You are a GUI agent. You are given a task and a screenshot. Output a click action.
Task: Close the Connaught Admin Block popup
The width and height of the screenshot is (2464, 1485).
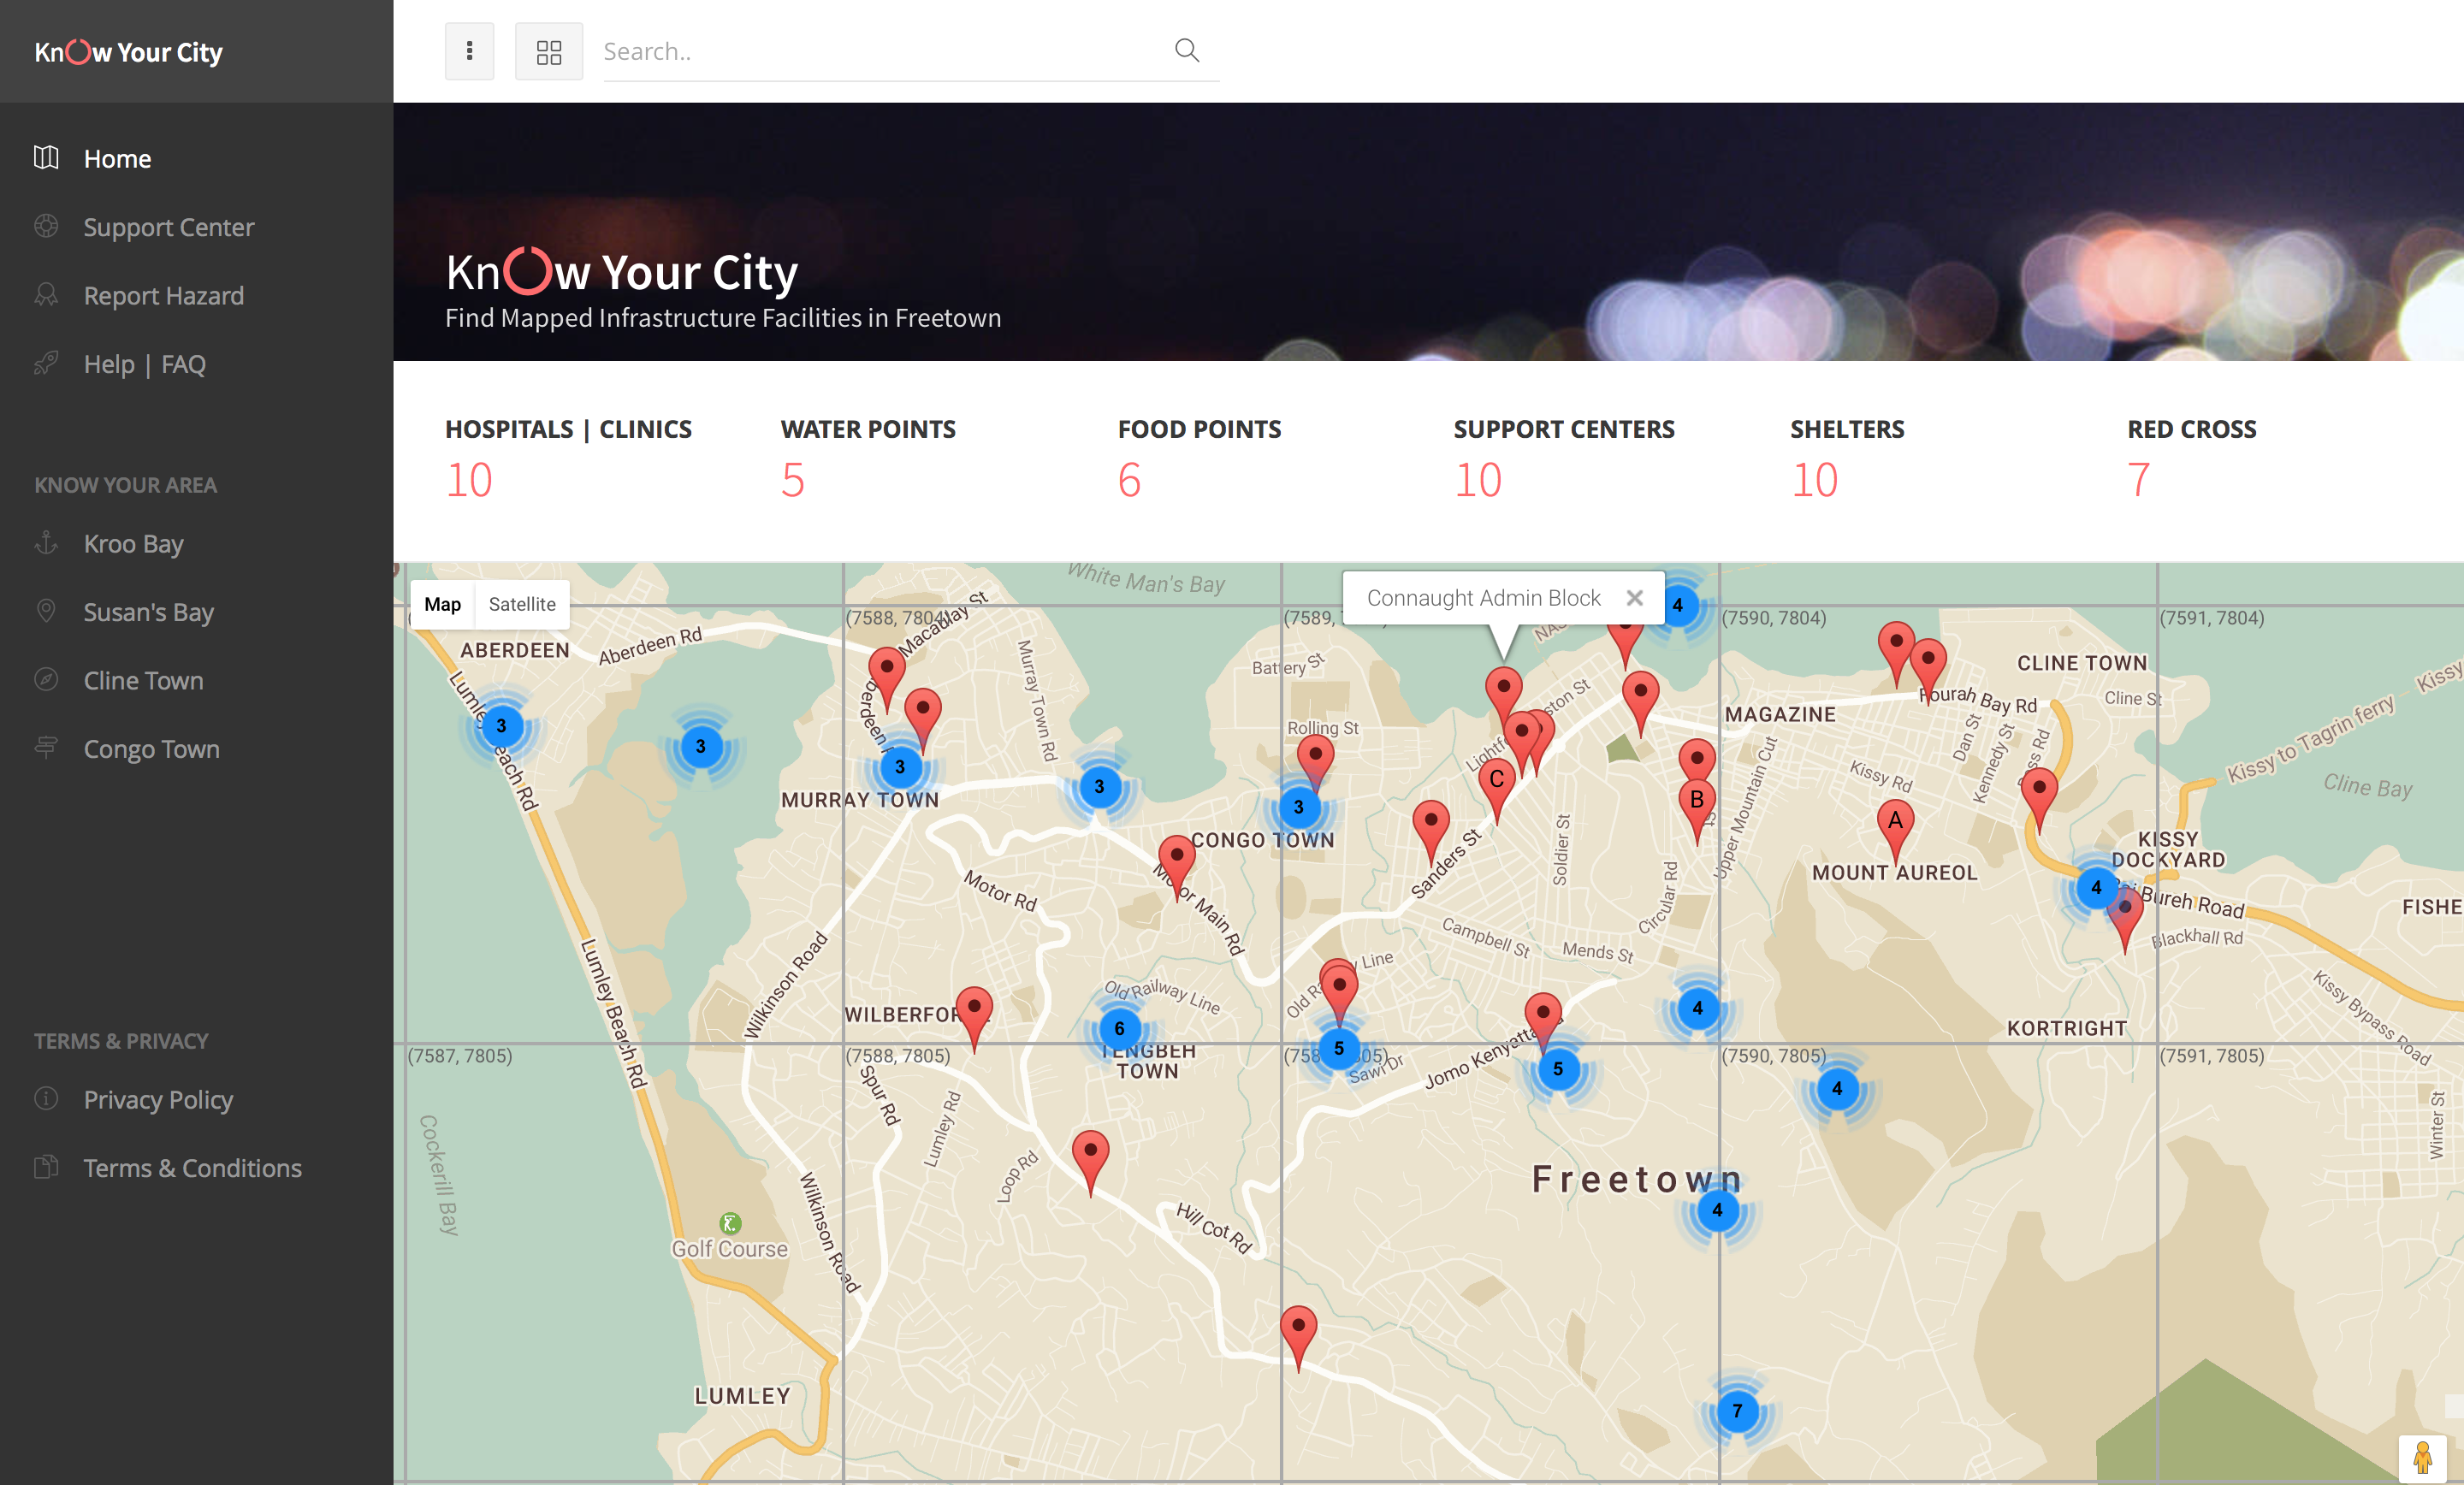[x=1634, y=598]
